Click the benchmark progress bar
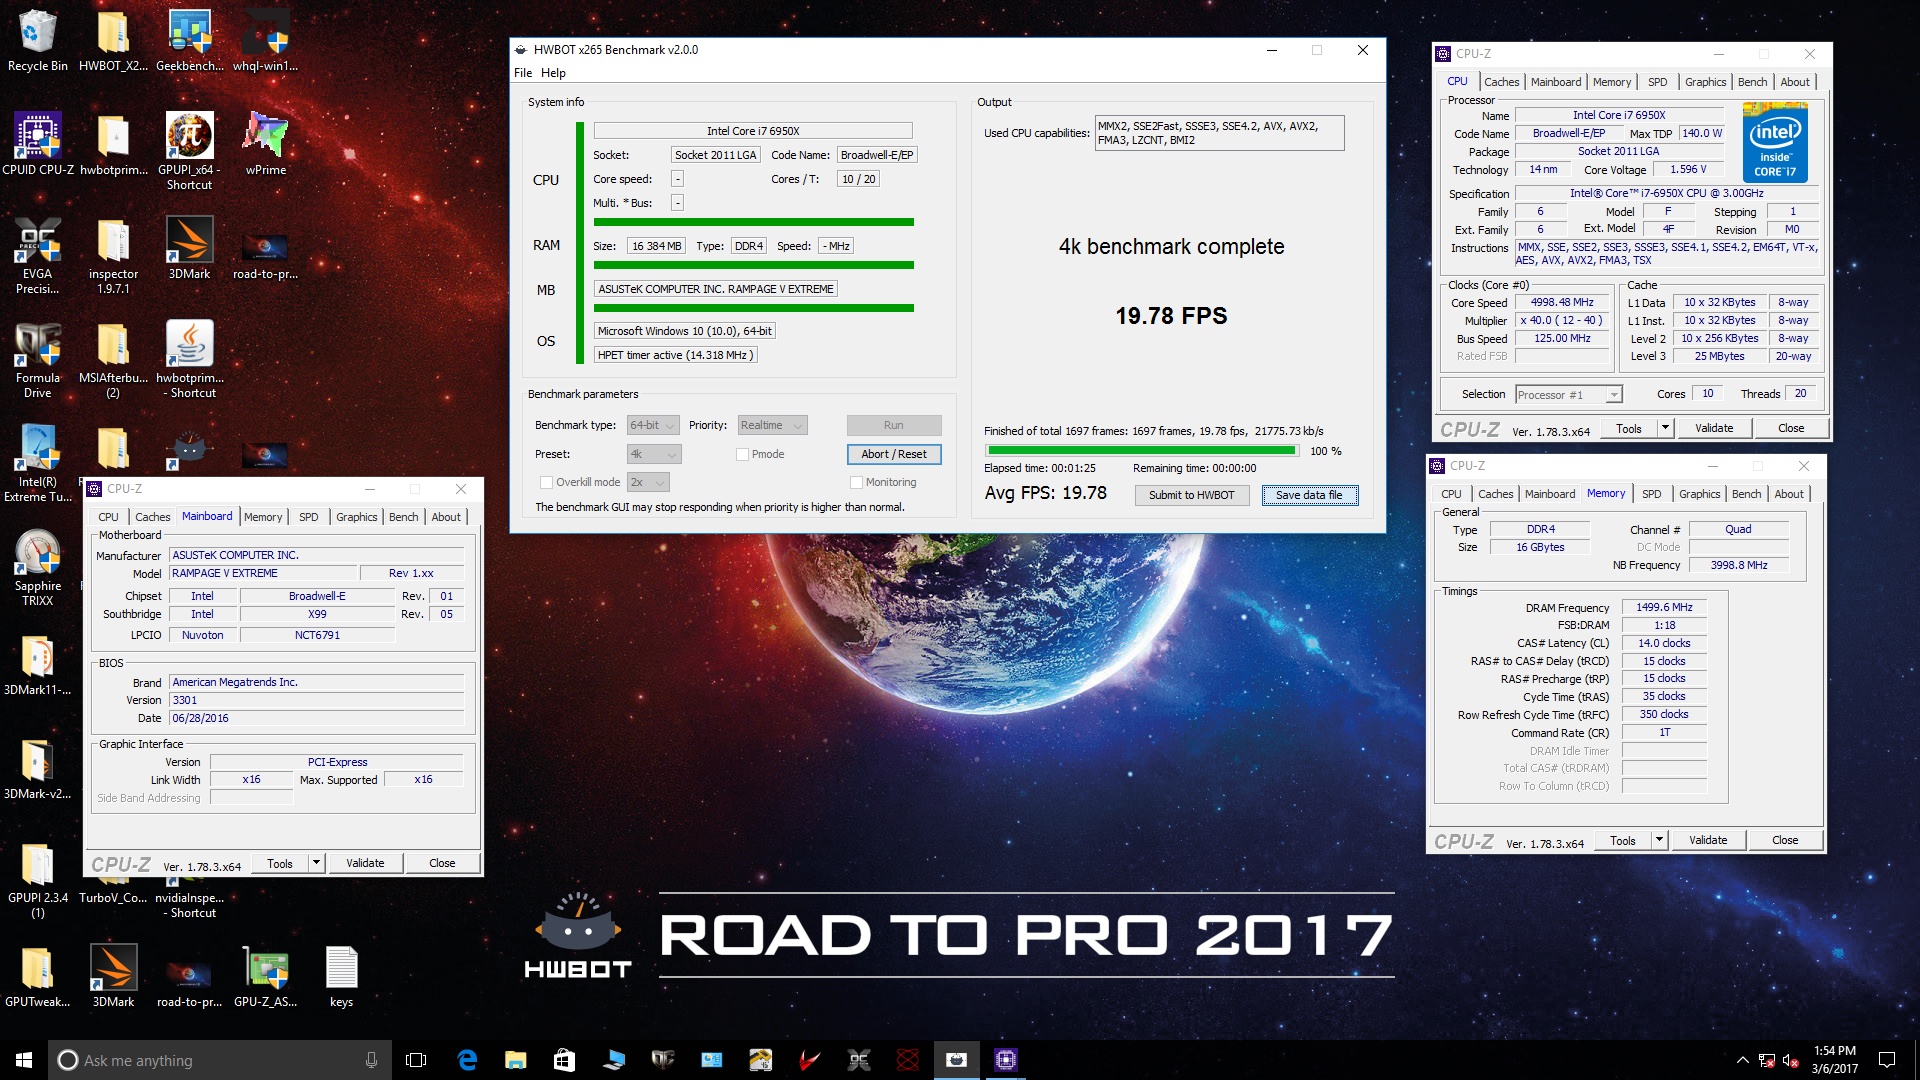 (1140, 451)
